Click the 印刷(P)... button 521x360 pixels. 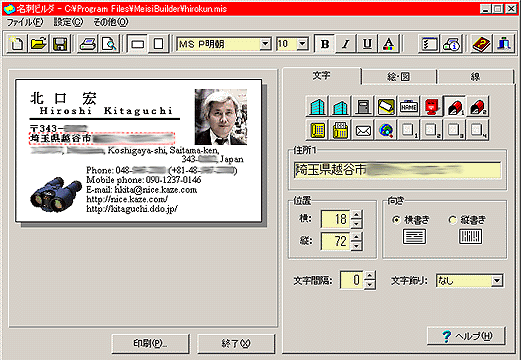[x=150, y=343]
